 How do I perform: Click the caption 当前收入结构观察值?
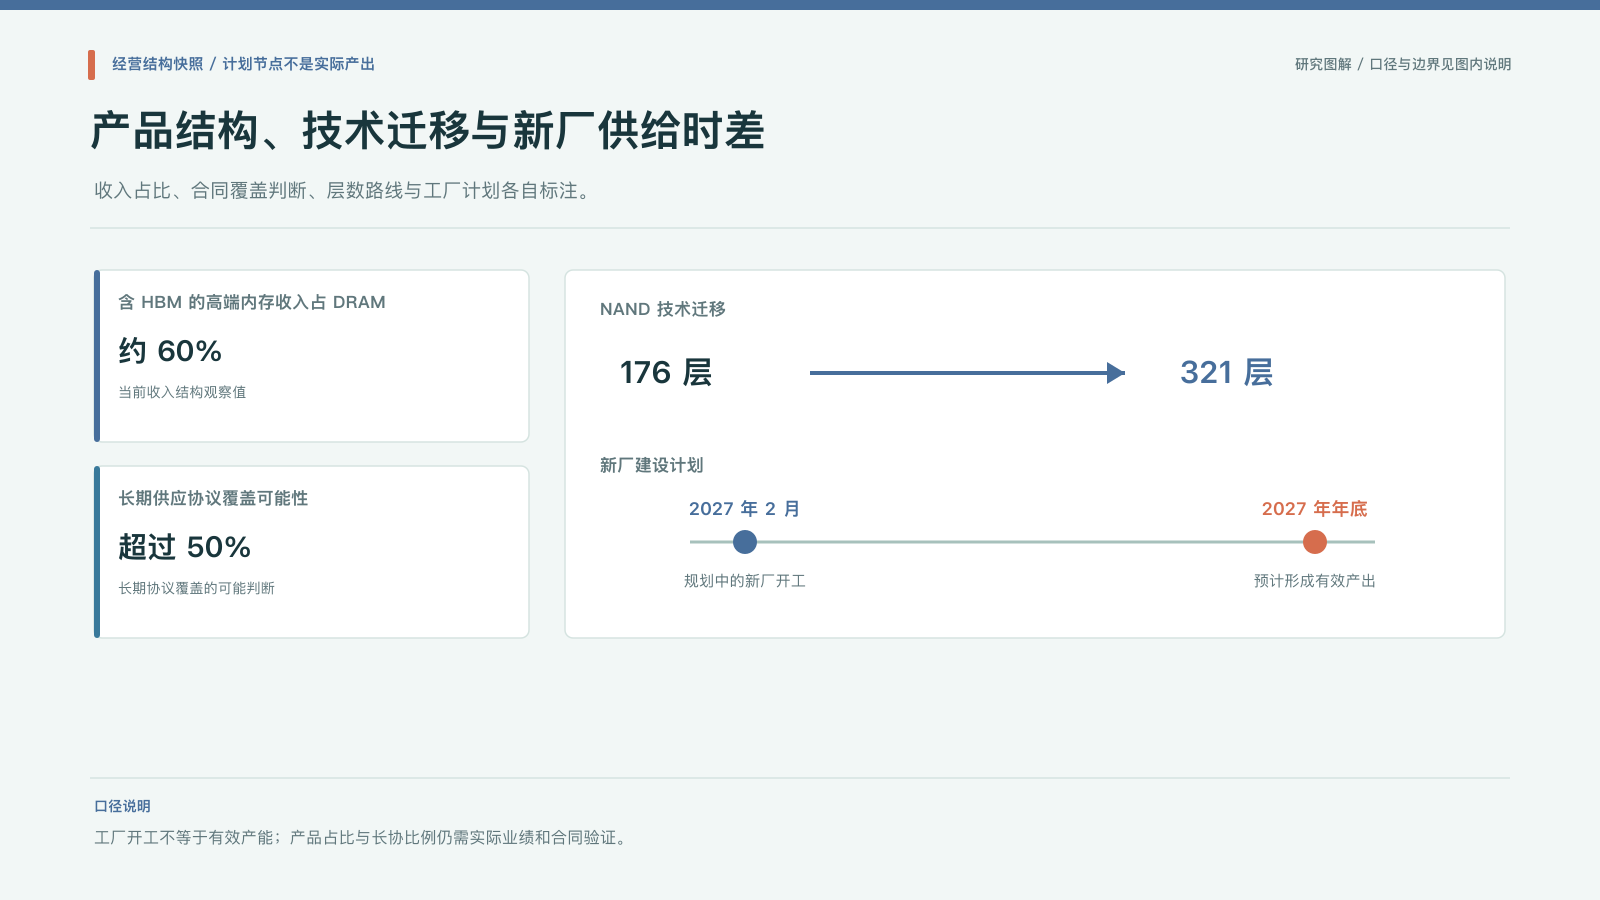182,392
